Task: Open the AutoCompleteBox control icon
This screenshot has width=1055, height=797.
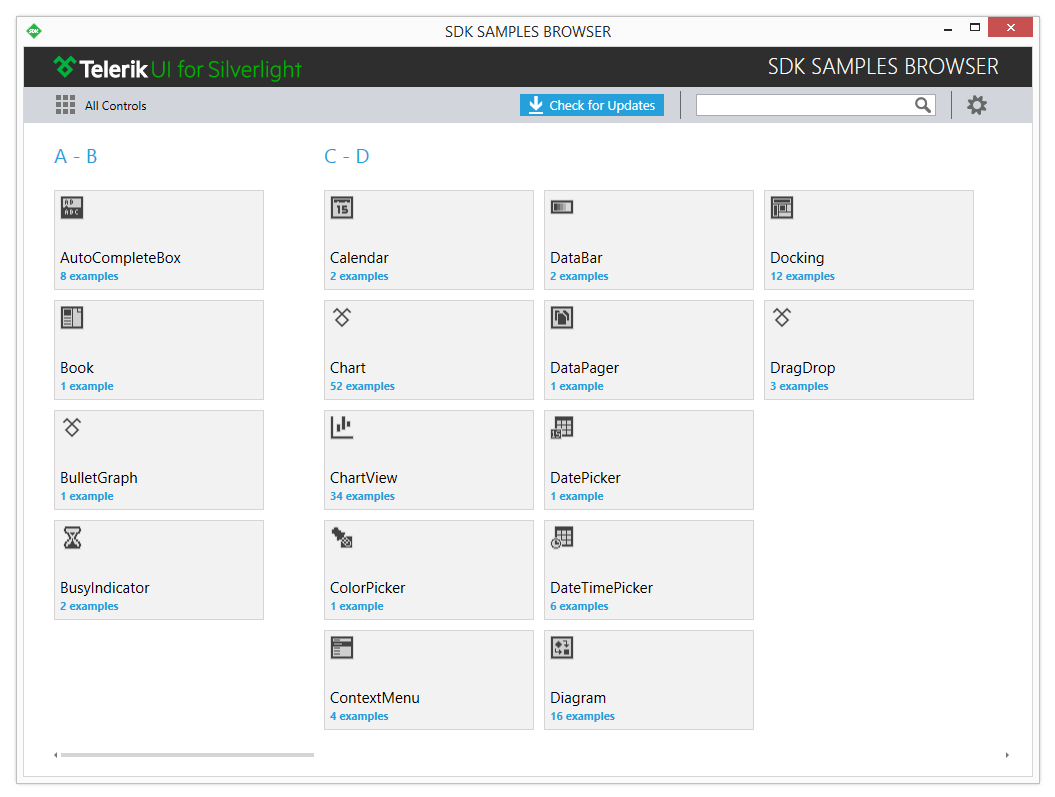Action: [72, 207]
